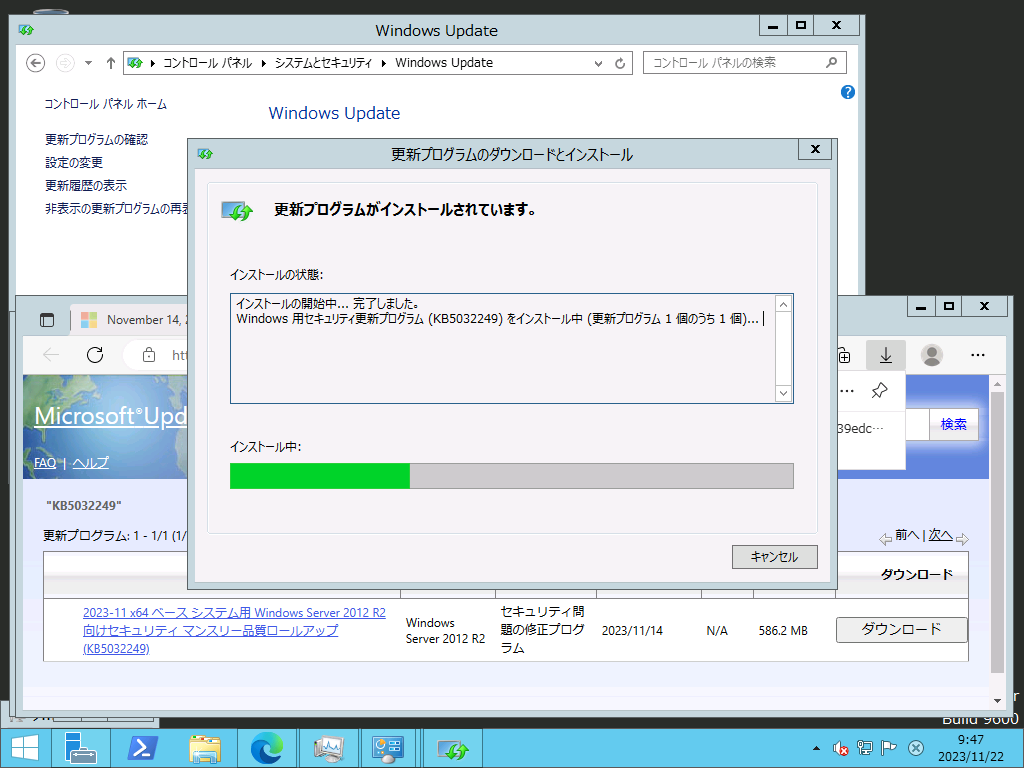Expand the address bar dropdown arrow
1024x768 pixels.
click(x=597, y=62)
